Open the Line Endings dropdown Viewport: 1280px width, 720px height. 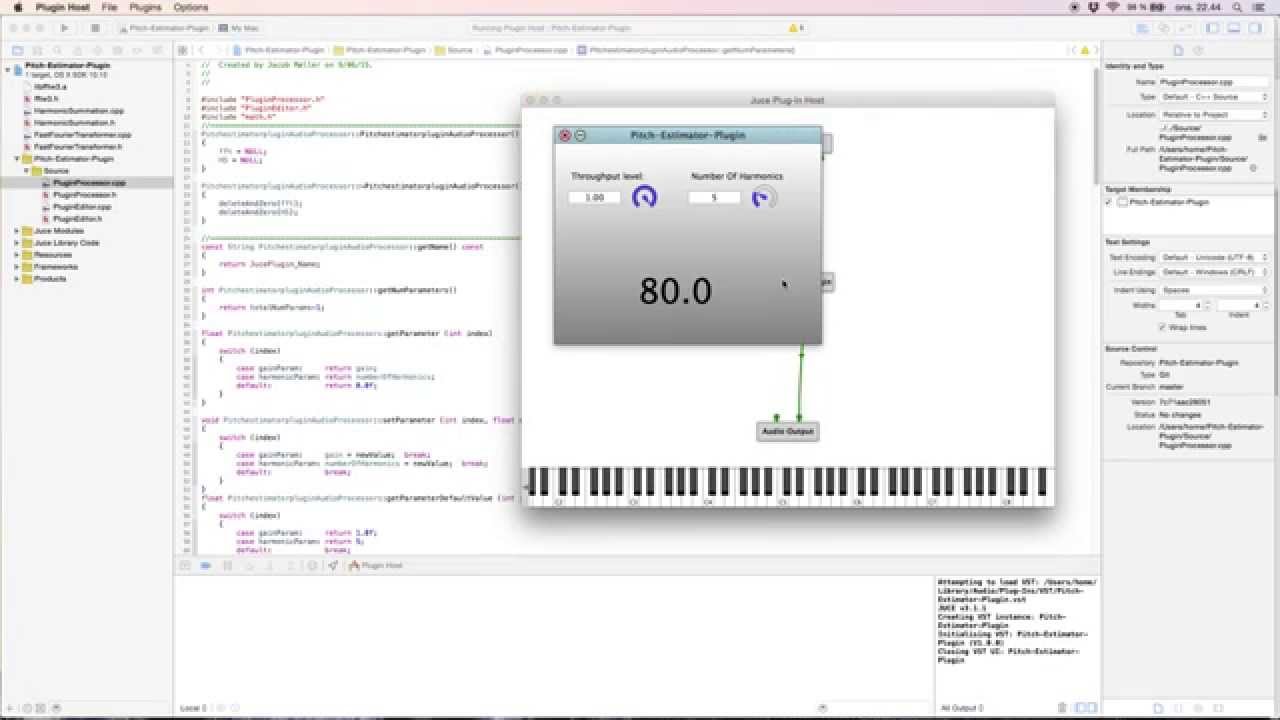(1214, 272)
